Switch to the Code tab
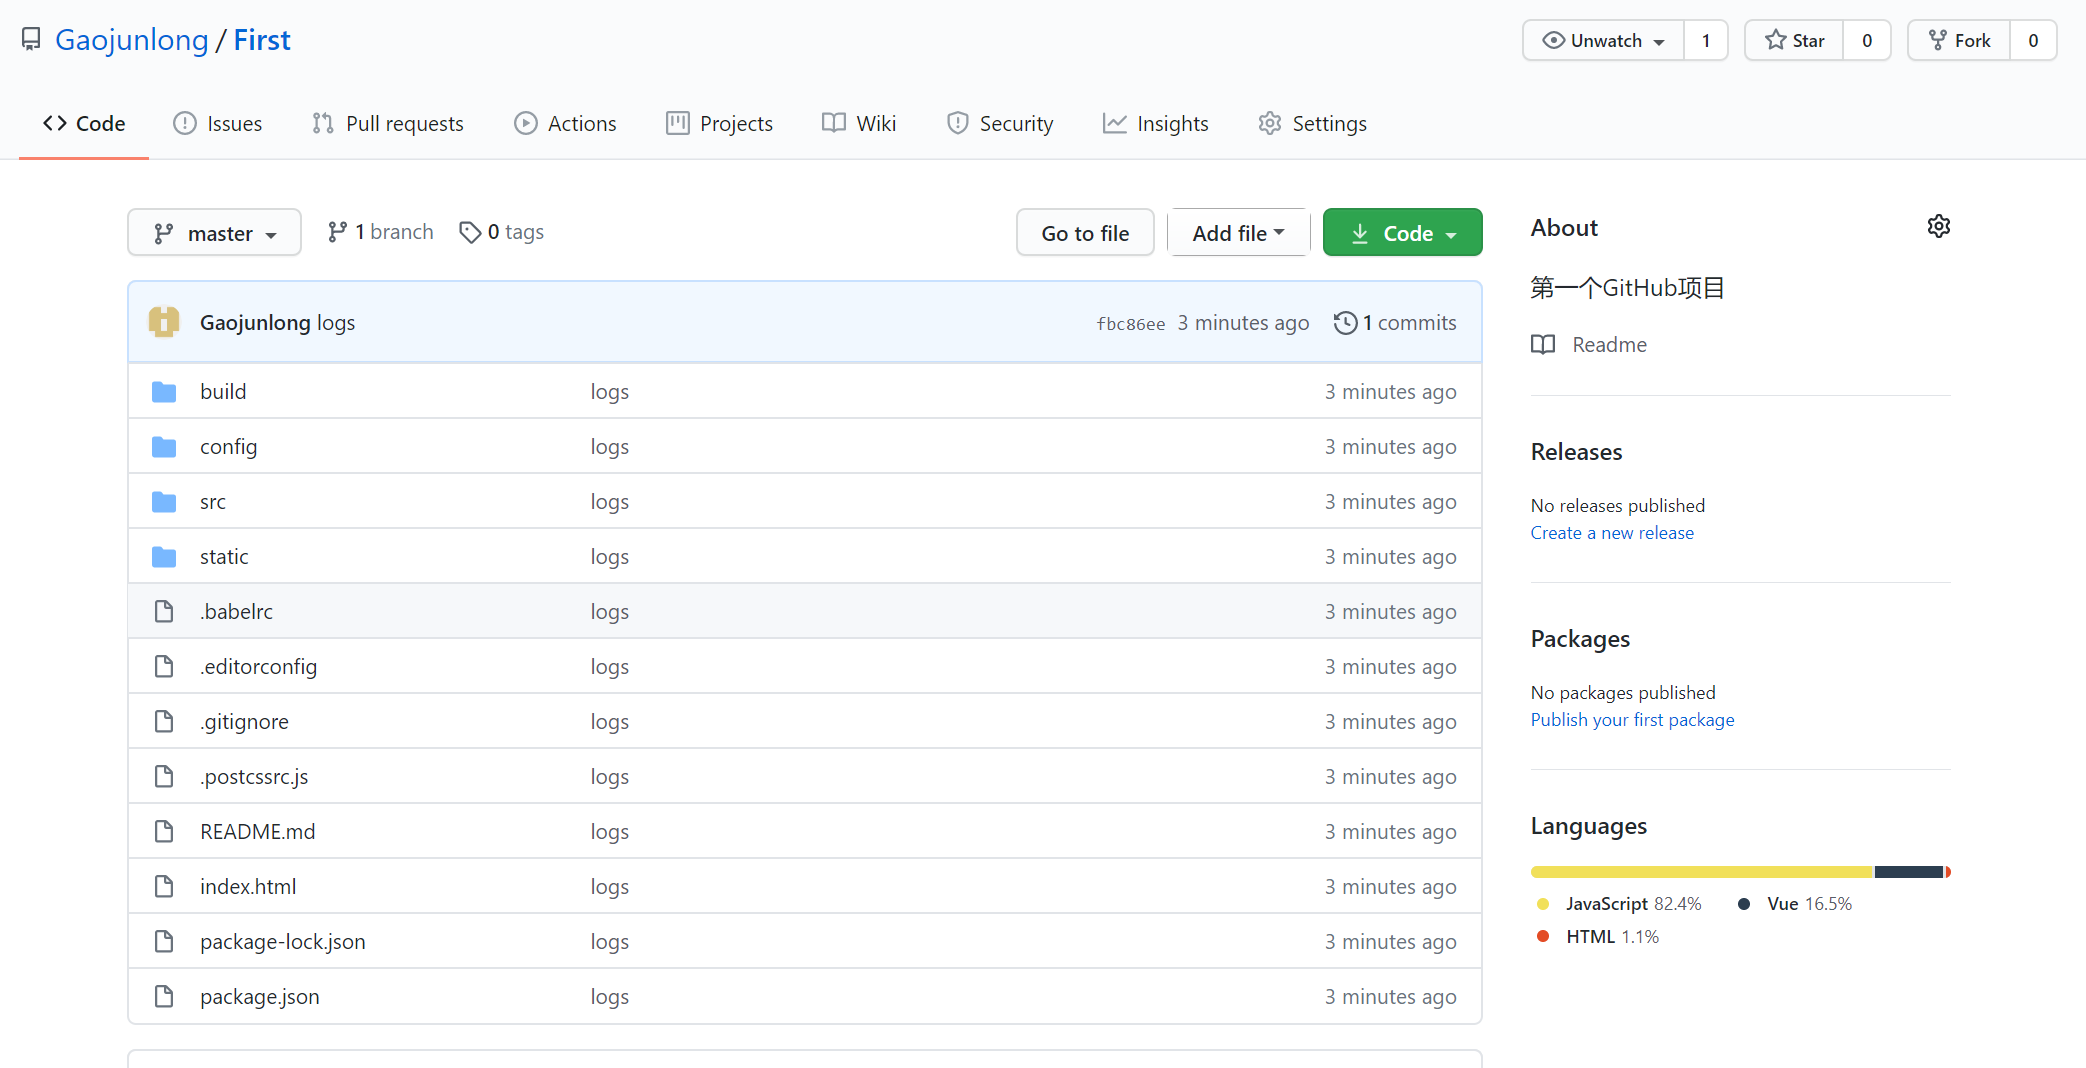The width and height of the screenshot is (2086, 1068). tap(84, 123)
